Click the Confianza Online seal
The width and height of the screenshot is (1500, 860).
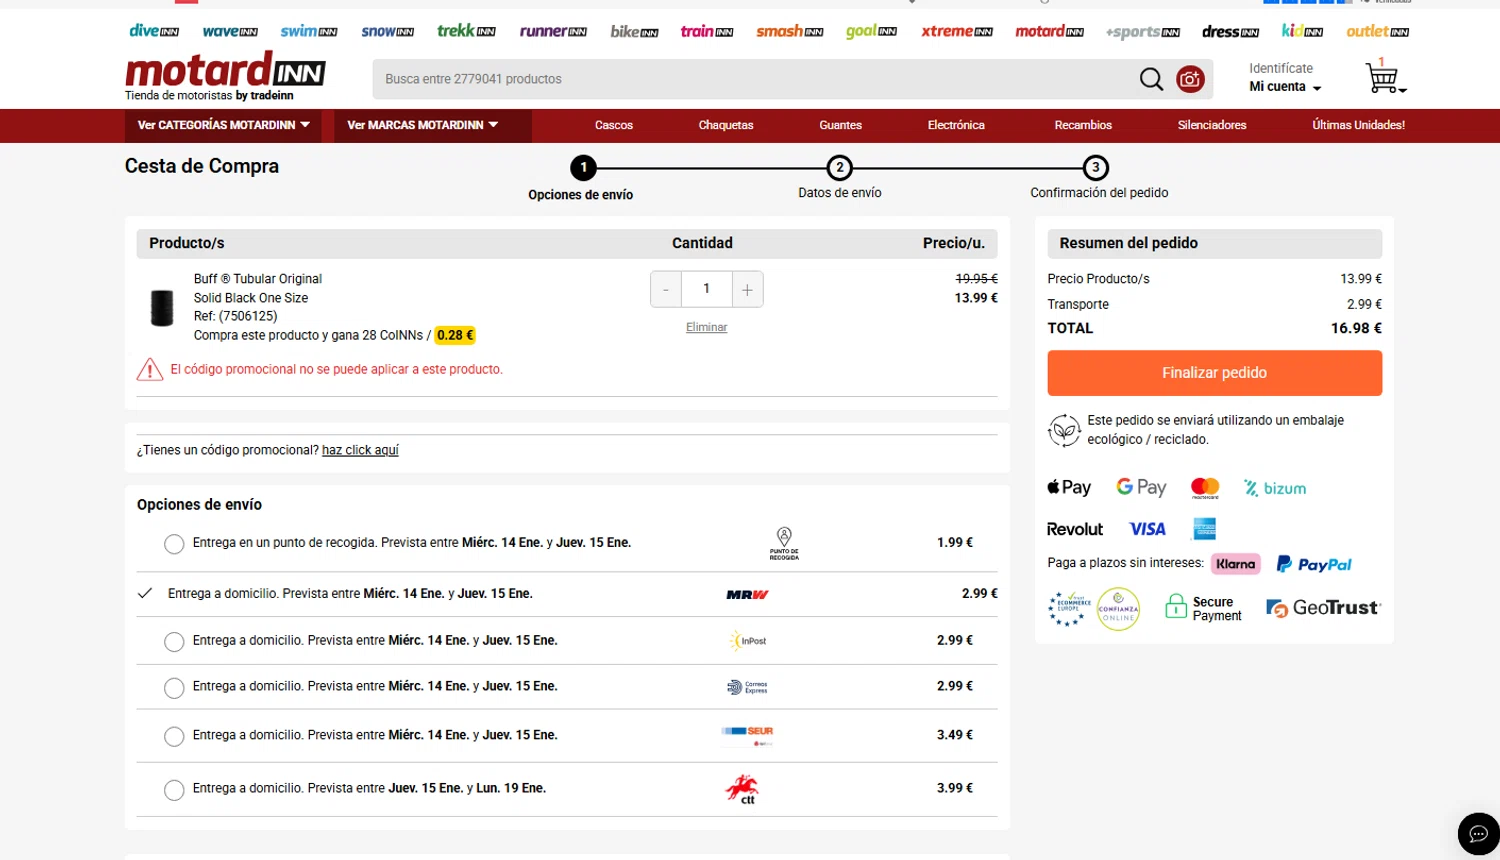point(1118,609)
